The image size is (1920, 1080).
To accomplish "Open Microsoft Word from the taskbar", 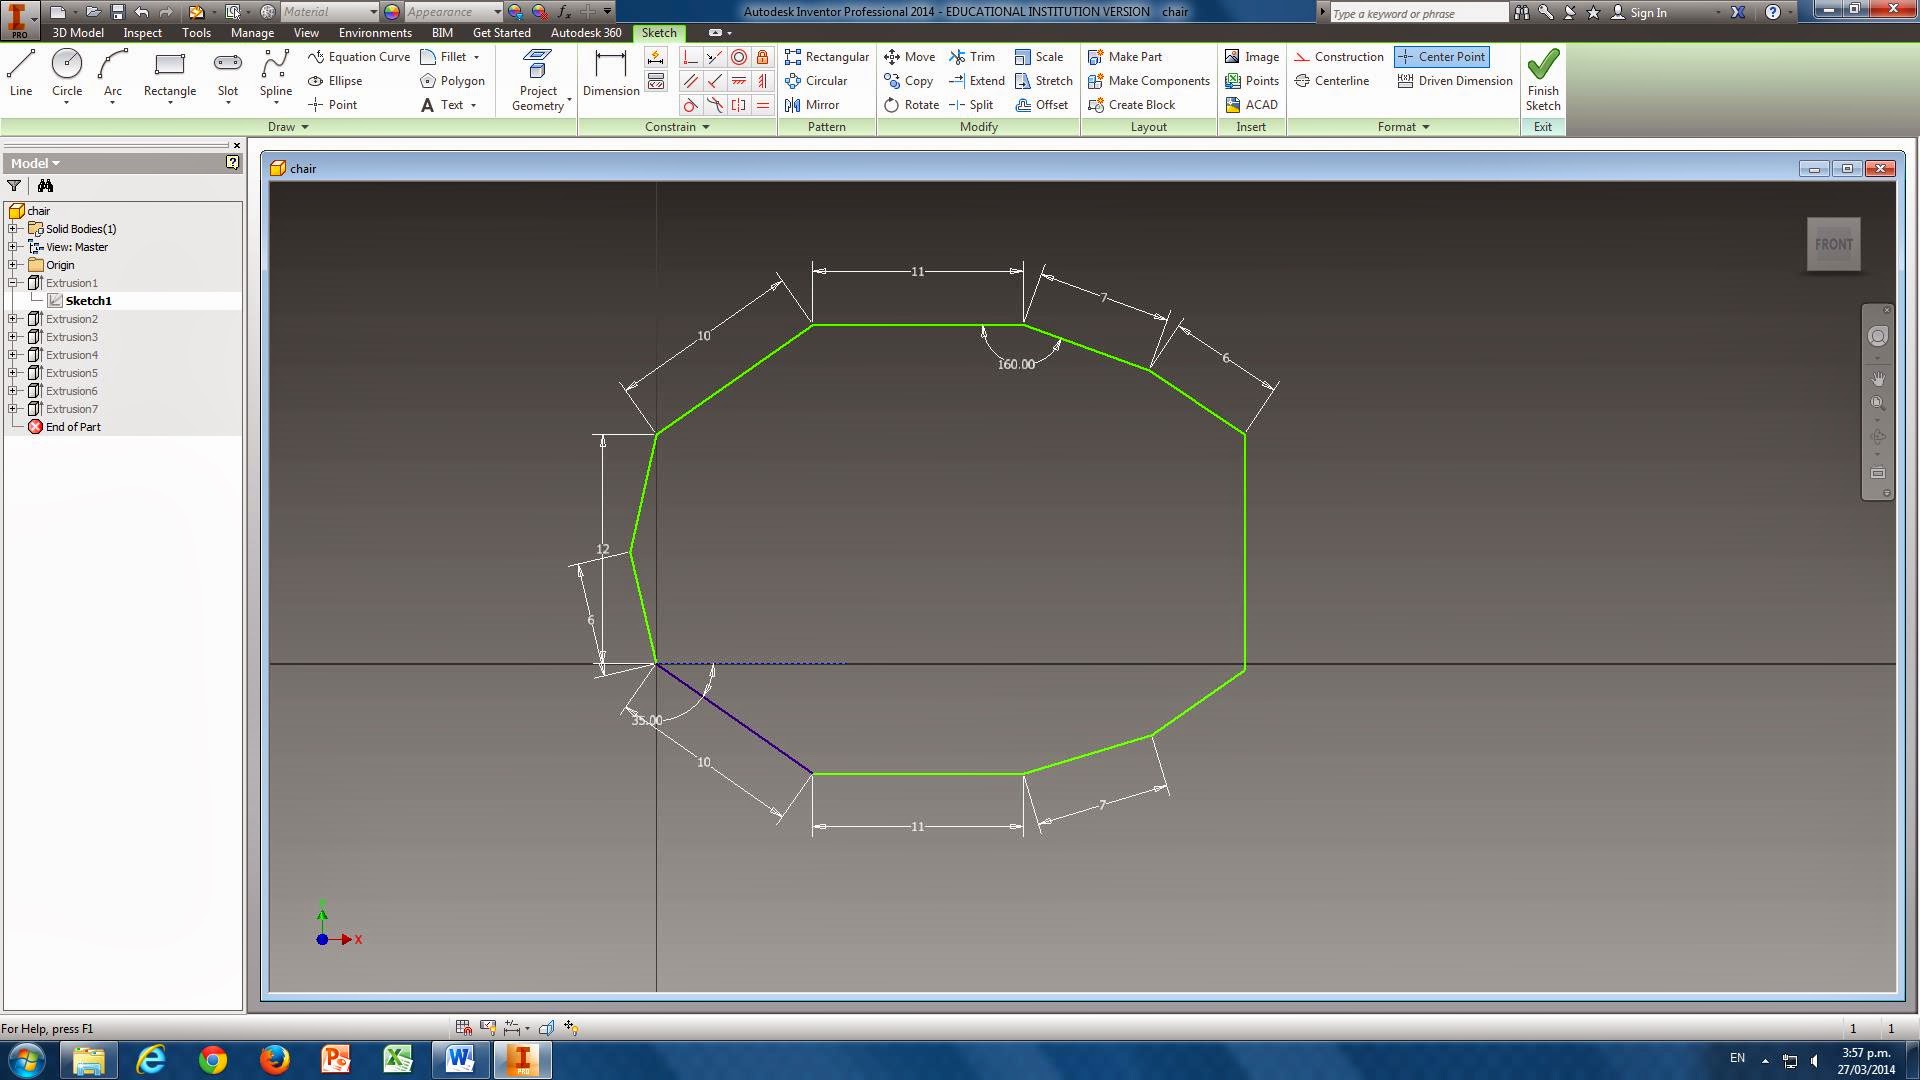I will (460, 1059).
